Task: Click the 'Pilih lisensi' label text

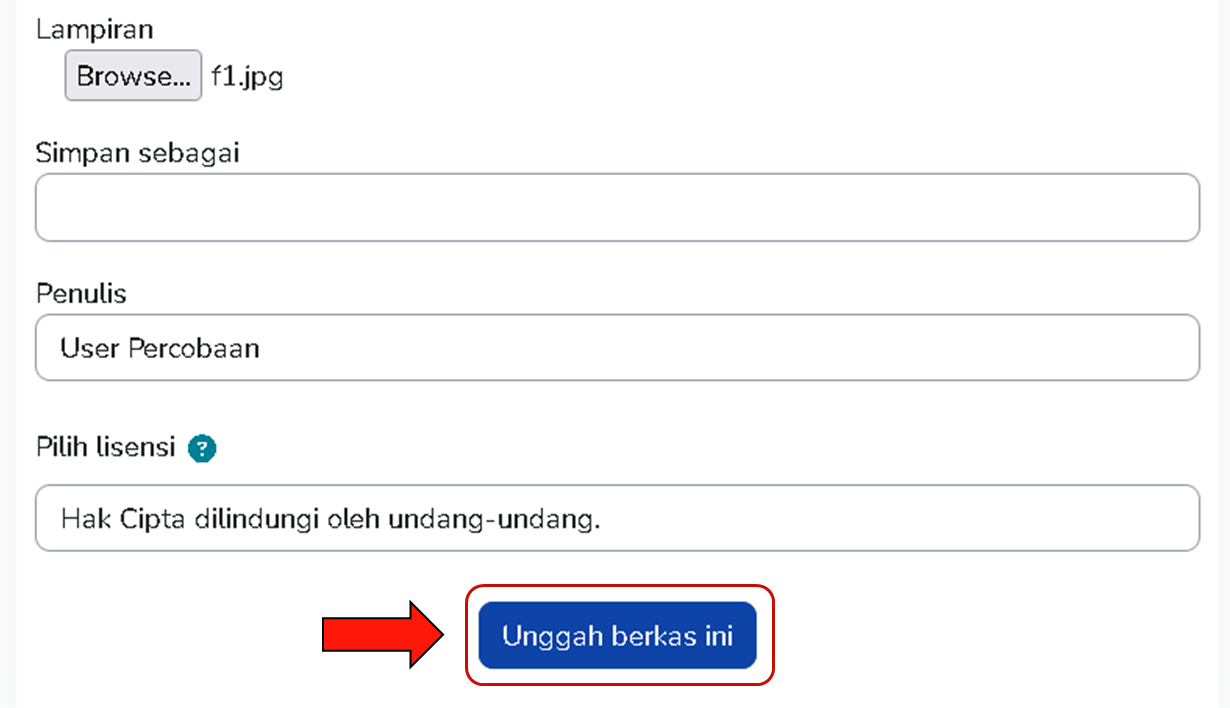Action: (106, 446)
